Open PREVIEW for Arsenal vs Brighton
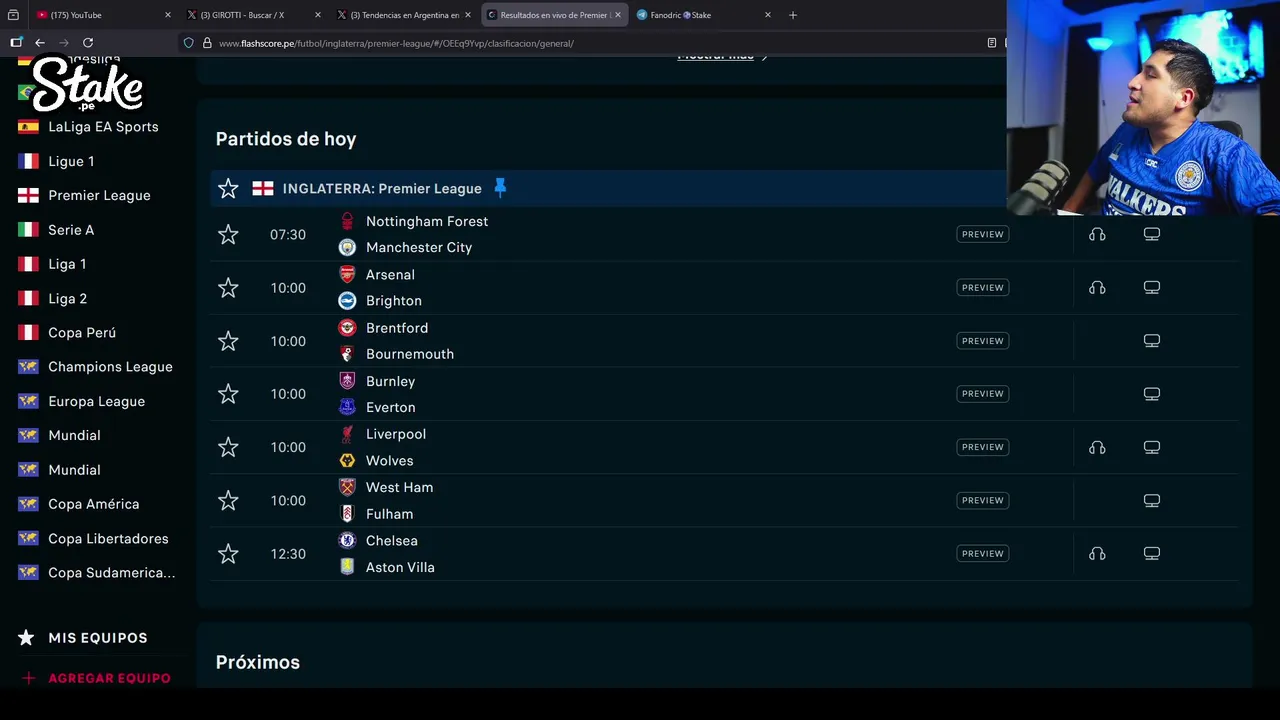 click(982, 288)
